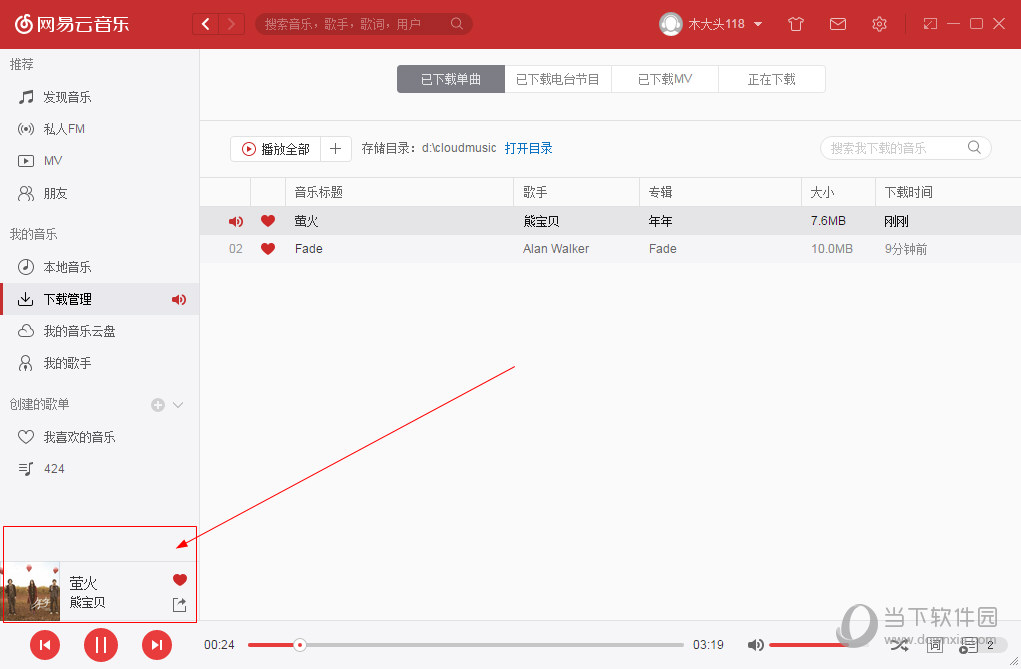Expand the 创建的歌单 section chevron
The width and height of the screenshot is (1021, 669).
click(177, 404)
